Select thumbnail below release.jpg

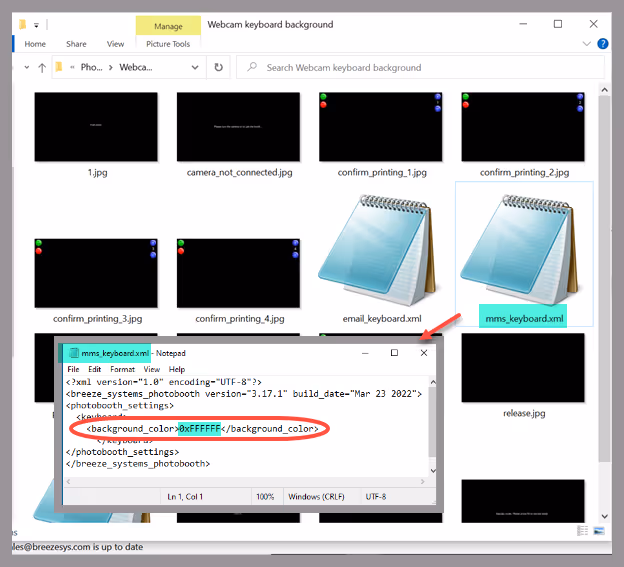(x=523, y=501)
